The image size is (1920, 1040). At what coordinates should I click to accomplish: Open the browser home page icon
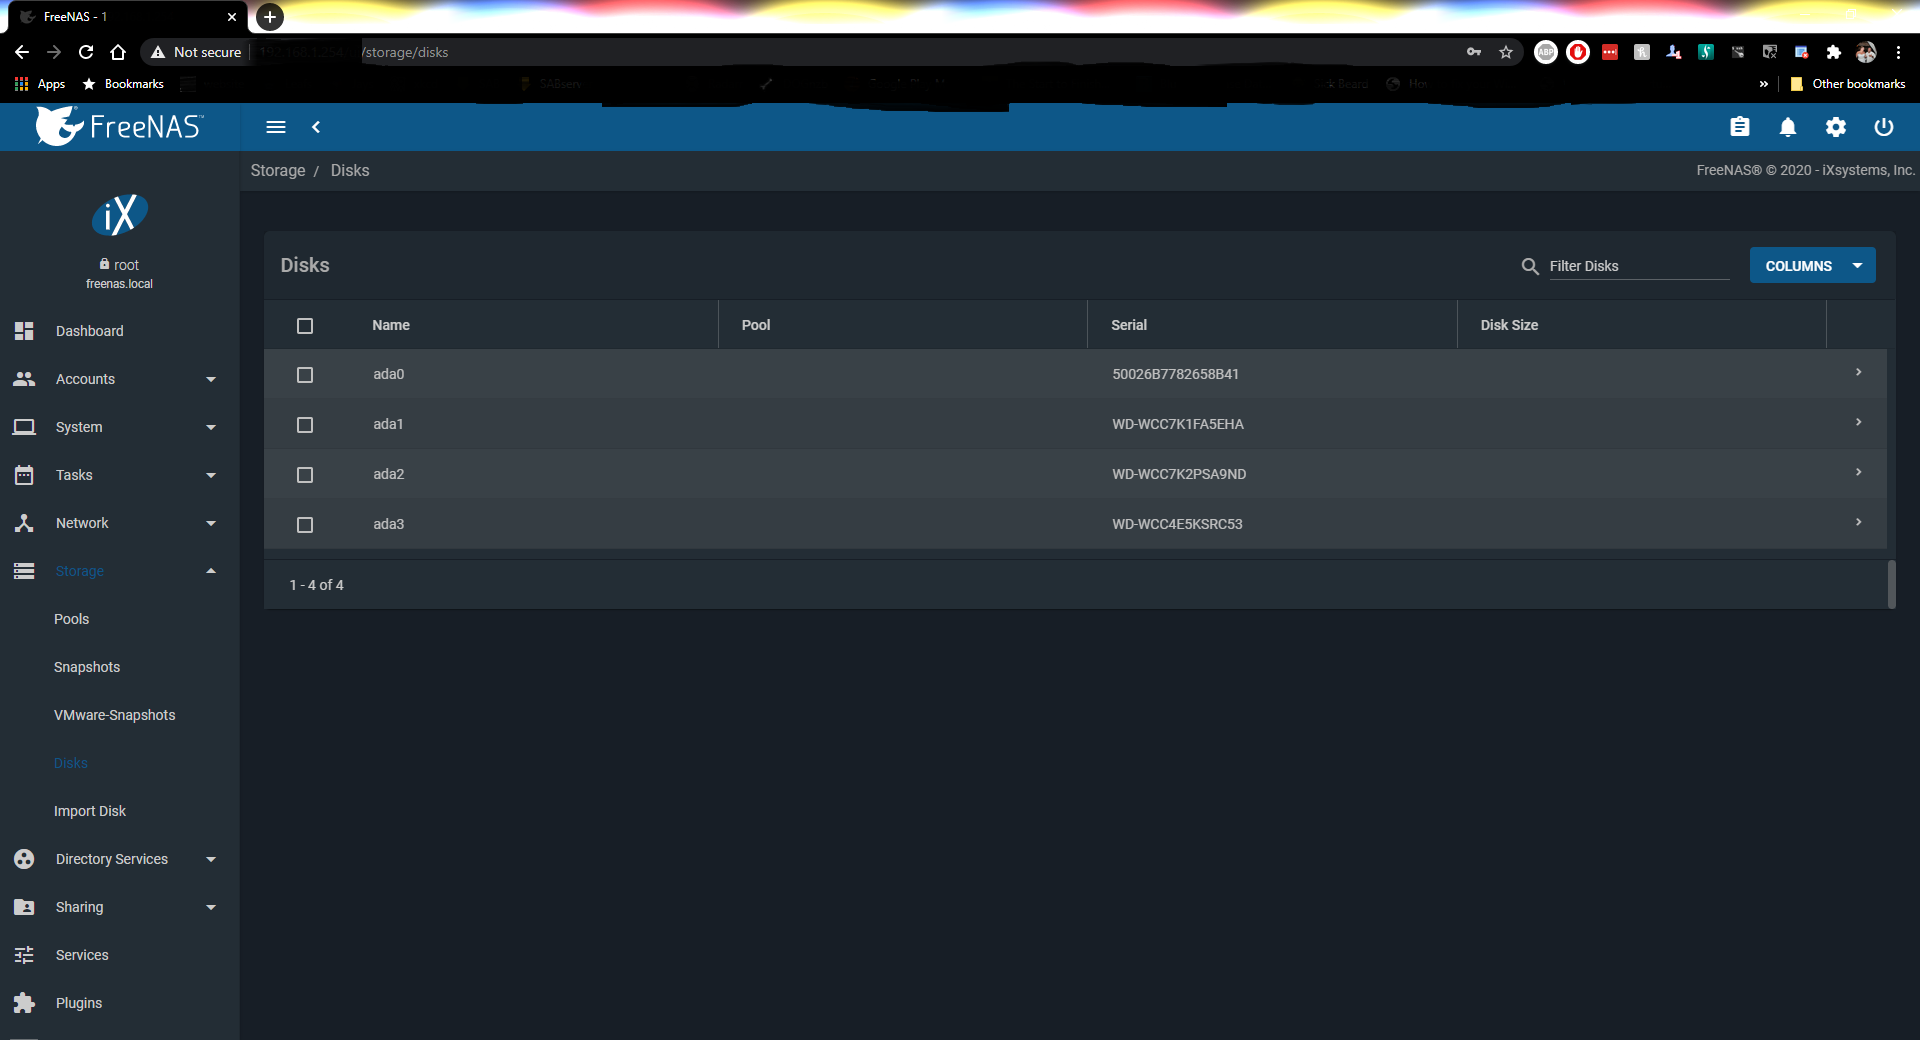pyautogui.click(x=118, y=52)
